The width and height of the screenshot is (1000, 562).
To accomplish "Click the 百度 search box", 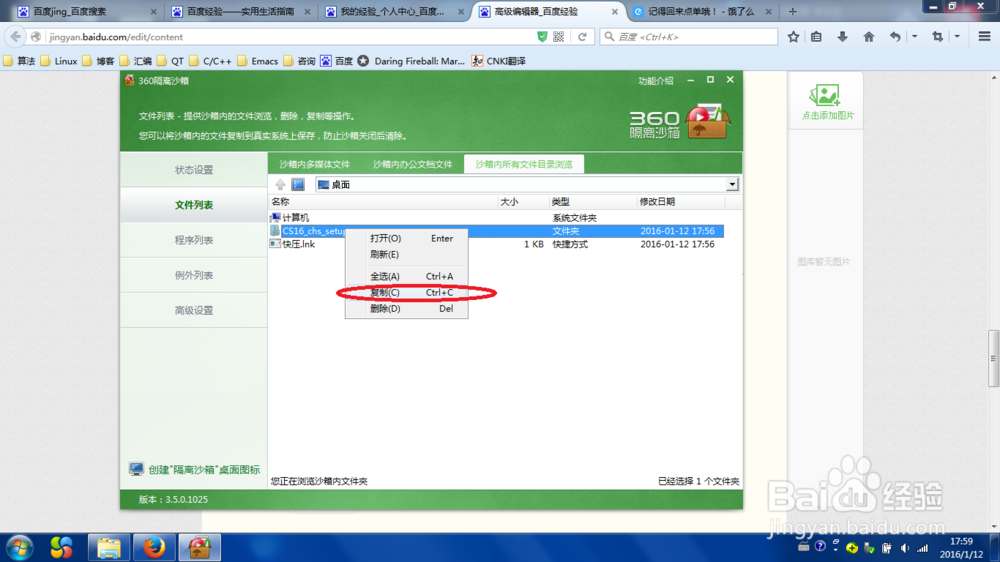I will [x=689, y=37].
